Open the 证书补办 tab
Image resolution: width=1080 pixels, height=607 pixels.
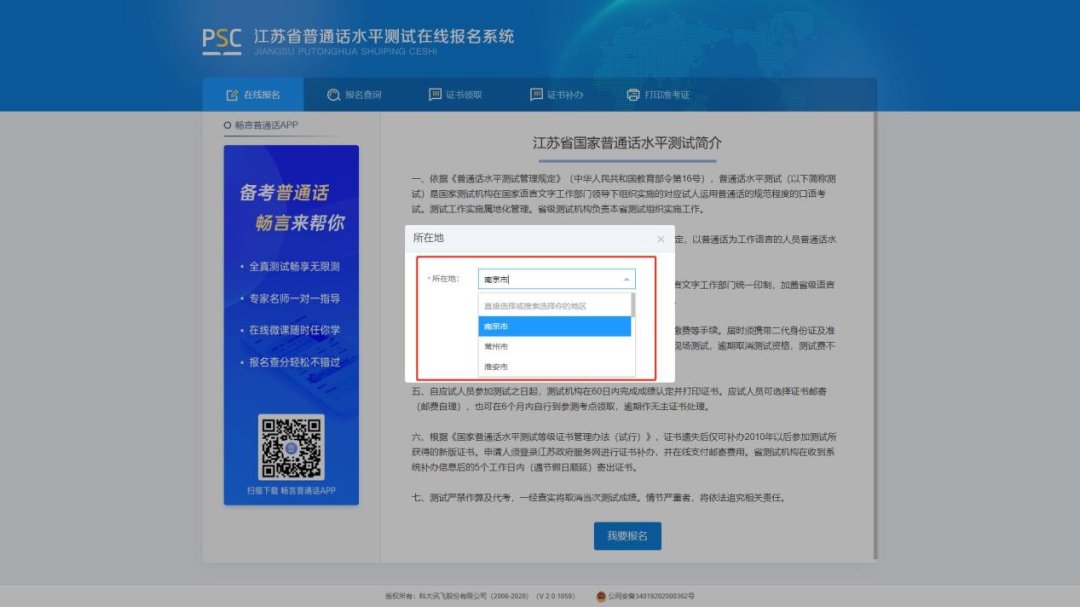tap(557, 95)
